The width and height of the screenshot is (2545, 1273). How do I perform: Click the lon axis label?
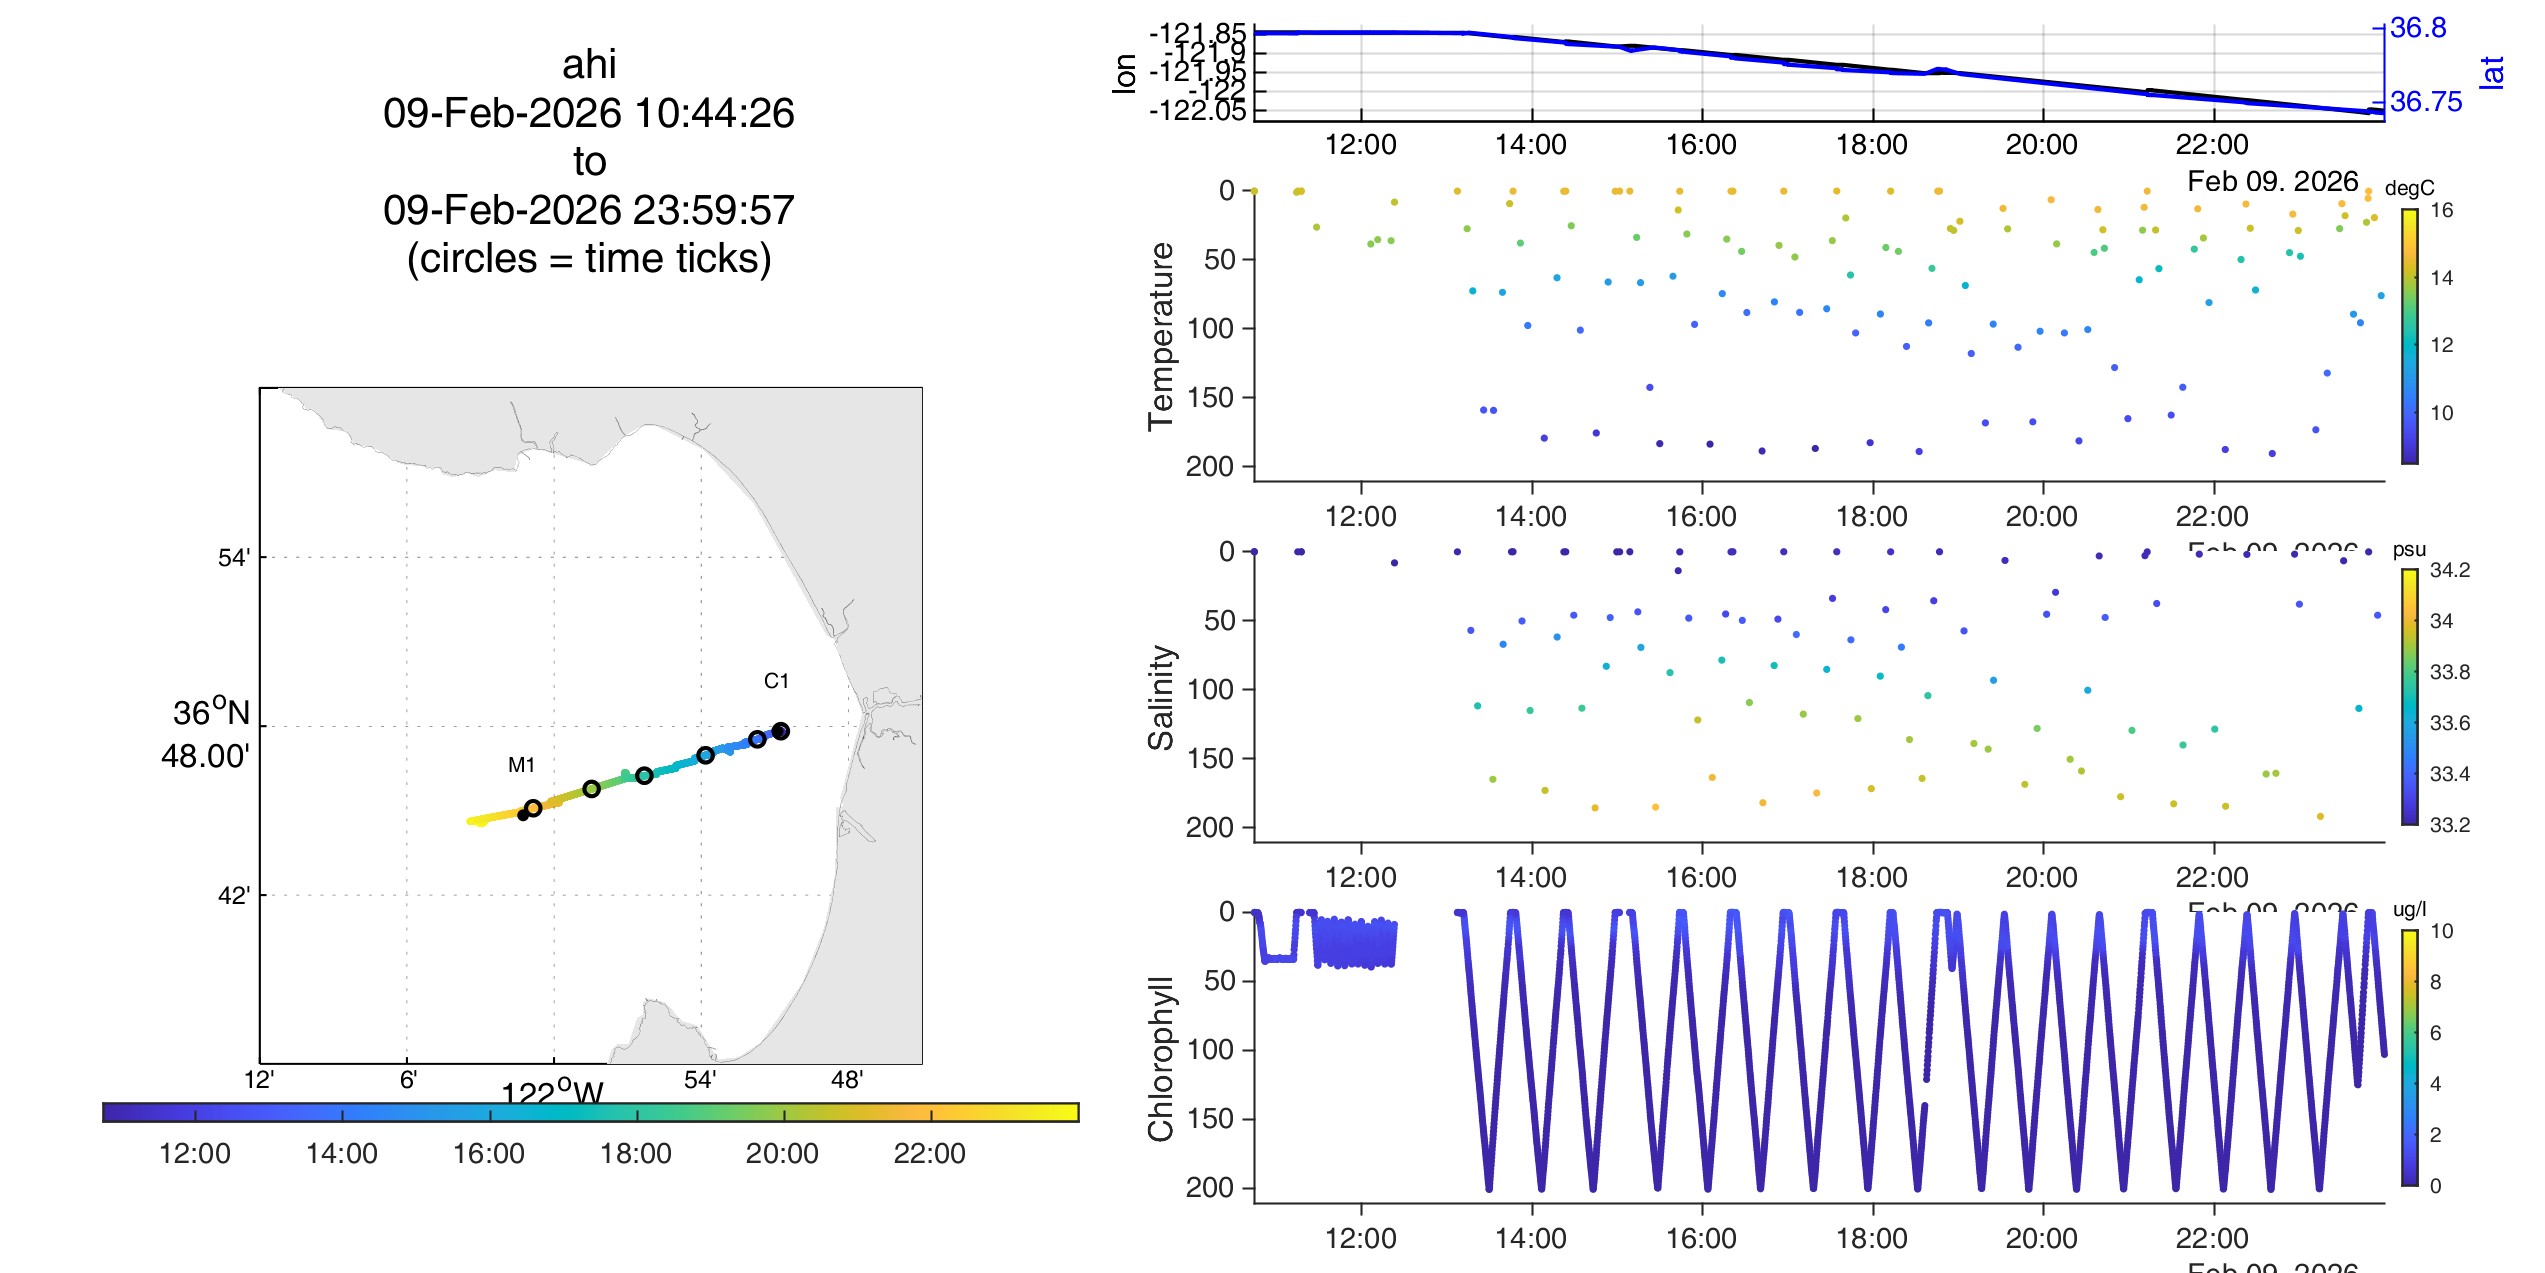[x=1125, y=73]
